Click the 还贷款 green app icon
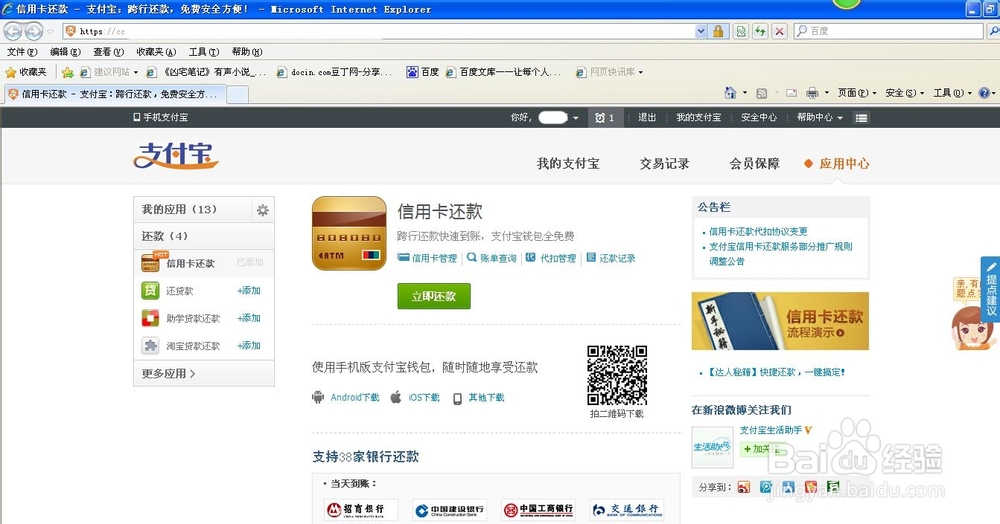 click(150, 291)
